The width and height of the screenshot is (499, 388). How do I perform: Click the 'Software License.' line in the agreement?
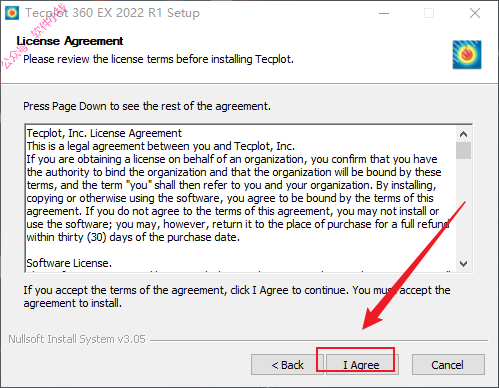[69, 263]
